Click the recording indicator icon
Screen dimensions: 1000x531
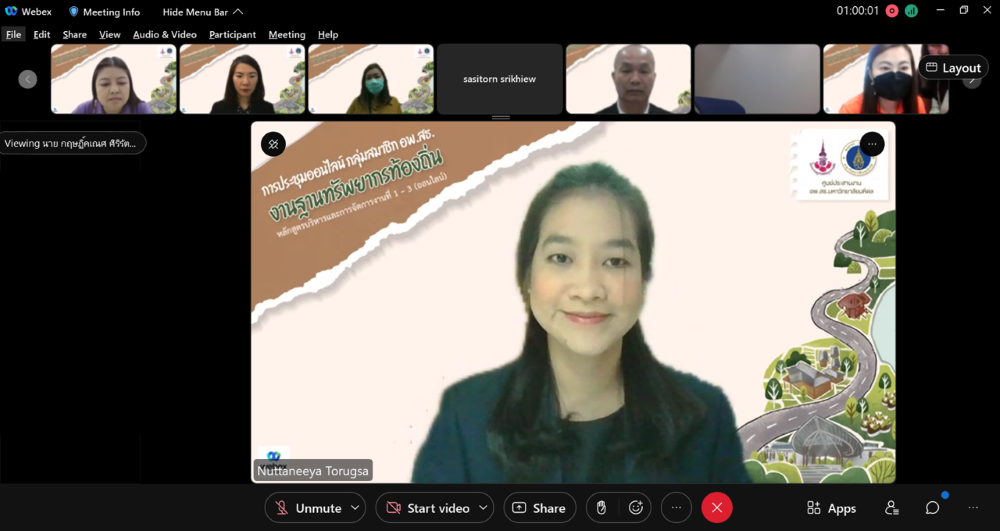(892, 11)
